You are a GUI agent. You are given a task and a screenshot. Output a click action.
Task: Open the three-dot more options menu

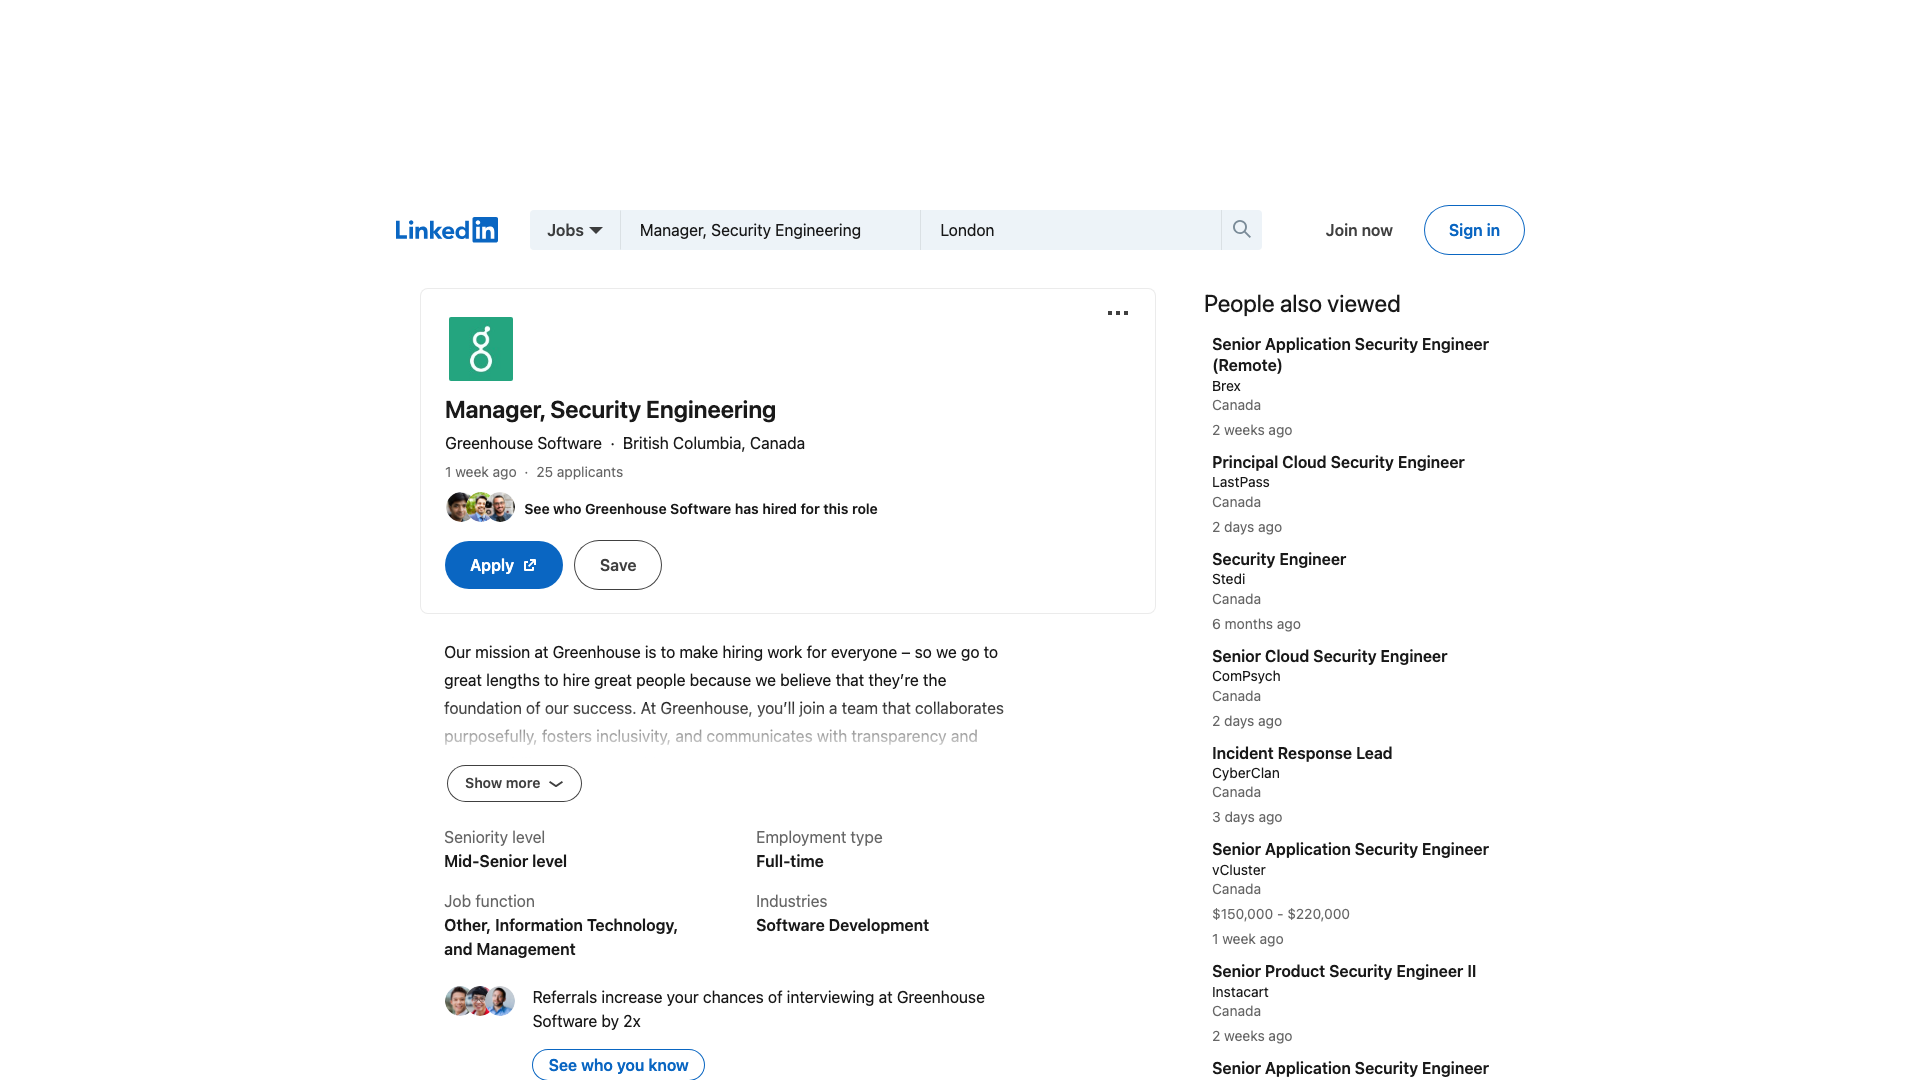tap(1118, 313)
